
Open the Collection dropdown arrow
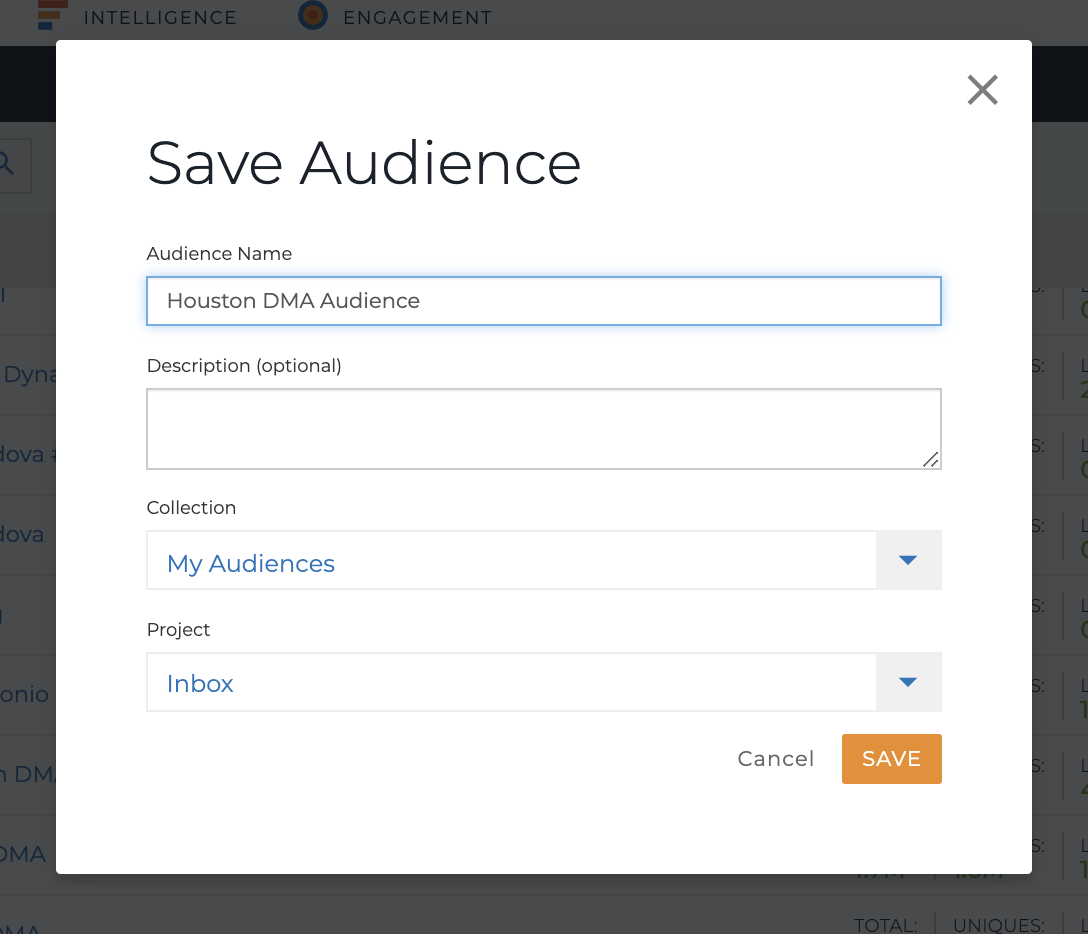pos(908,561)
